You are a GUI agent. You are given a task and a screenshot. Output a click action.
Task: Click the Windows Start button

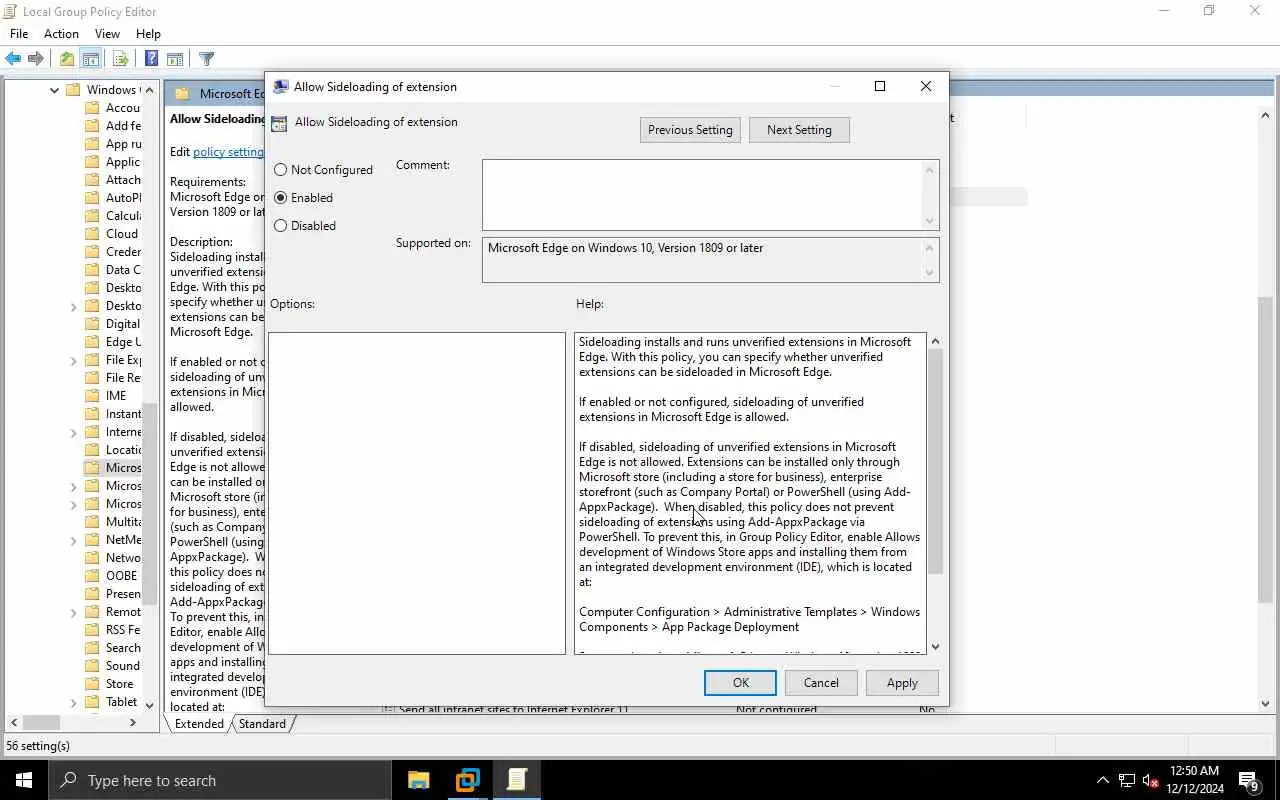point(24,780)
